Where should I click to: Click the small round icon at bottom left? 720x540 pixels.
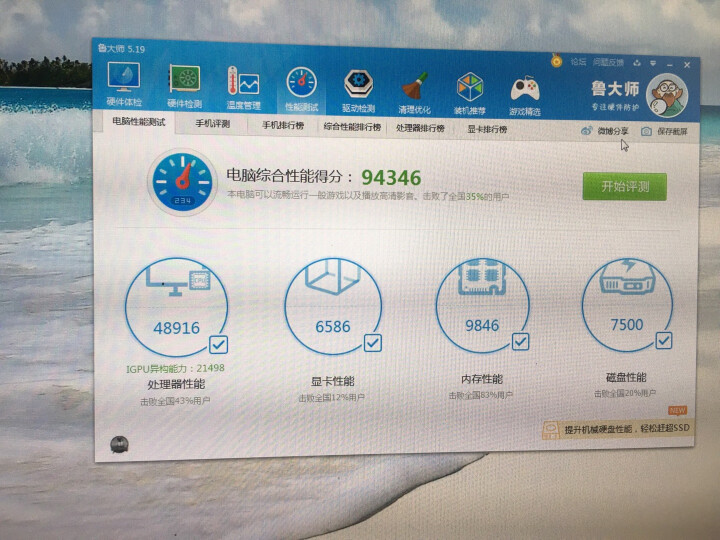coord(119,444)
